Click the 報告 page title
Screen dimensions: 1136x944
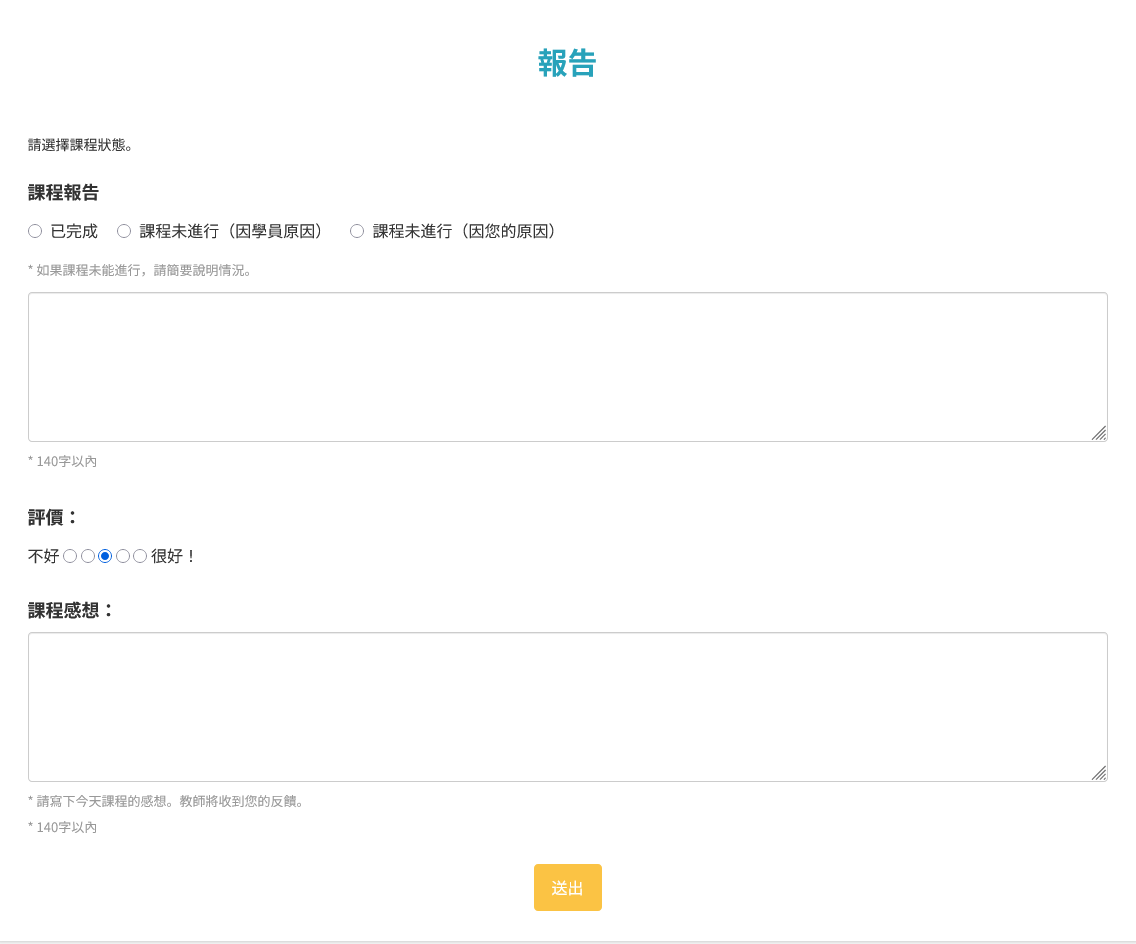point(567,63)
